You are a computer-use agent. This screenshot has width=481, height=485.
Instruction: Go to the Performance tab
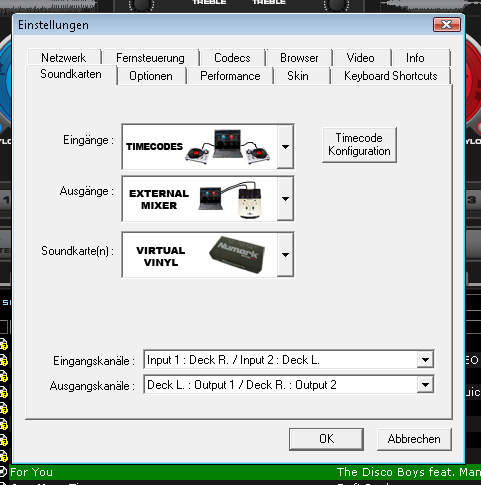[x=230, y=76]
